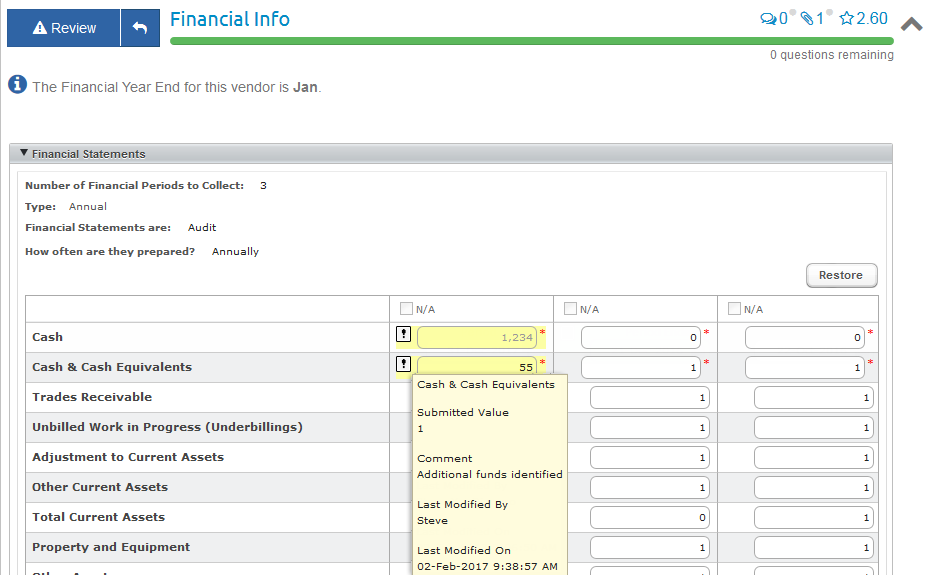Click the Review button
The width and height of the screenshot is (930, 575).
tap(63, 28)
